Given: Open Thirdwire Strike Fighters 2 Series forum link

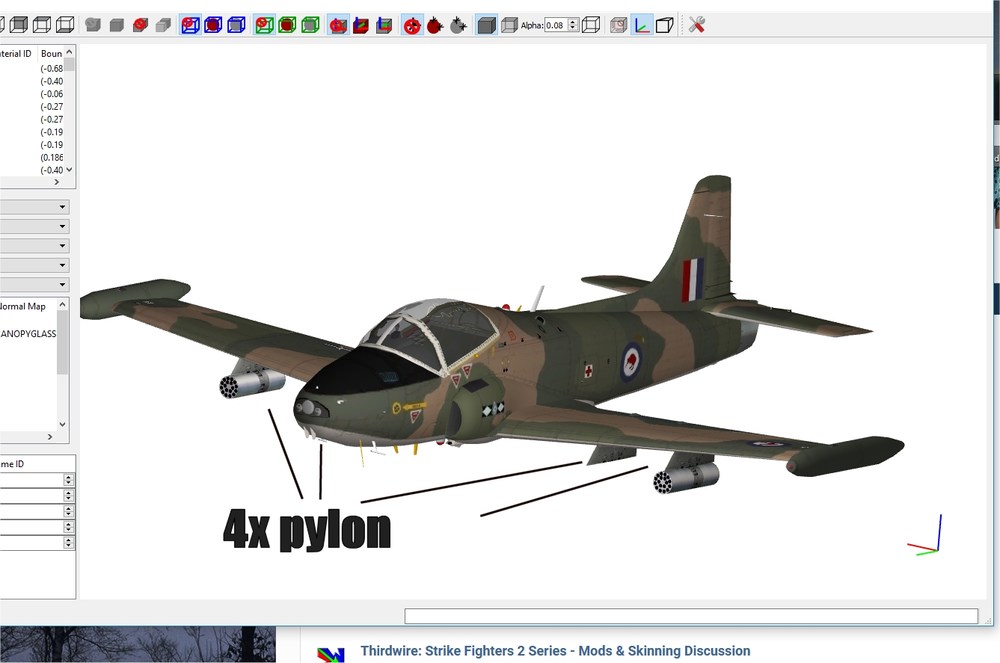Looking at the screenshot, I should coord(555,651).
